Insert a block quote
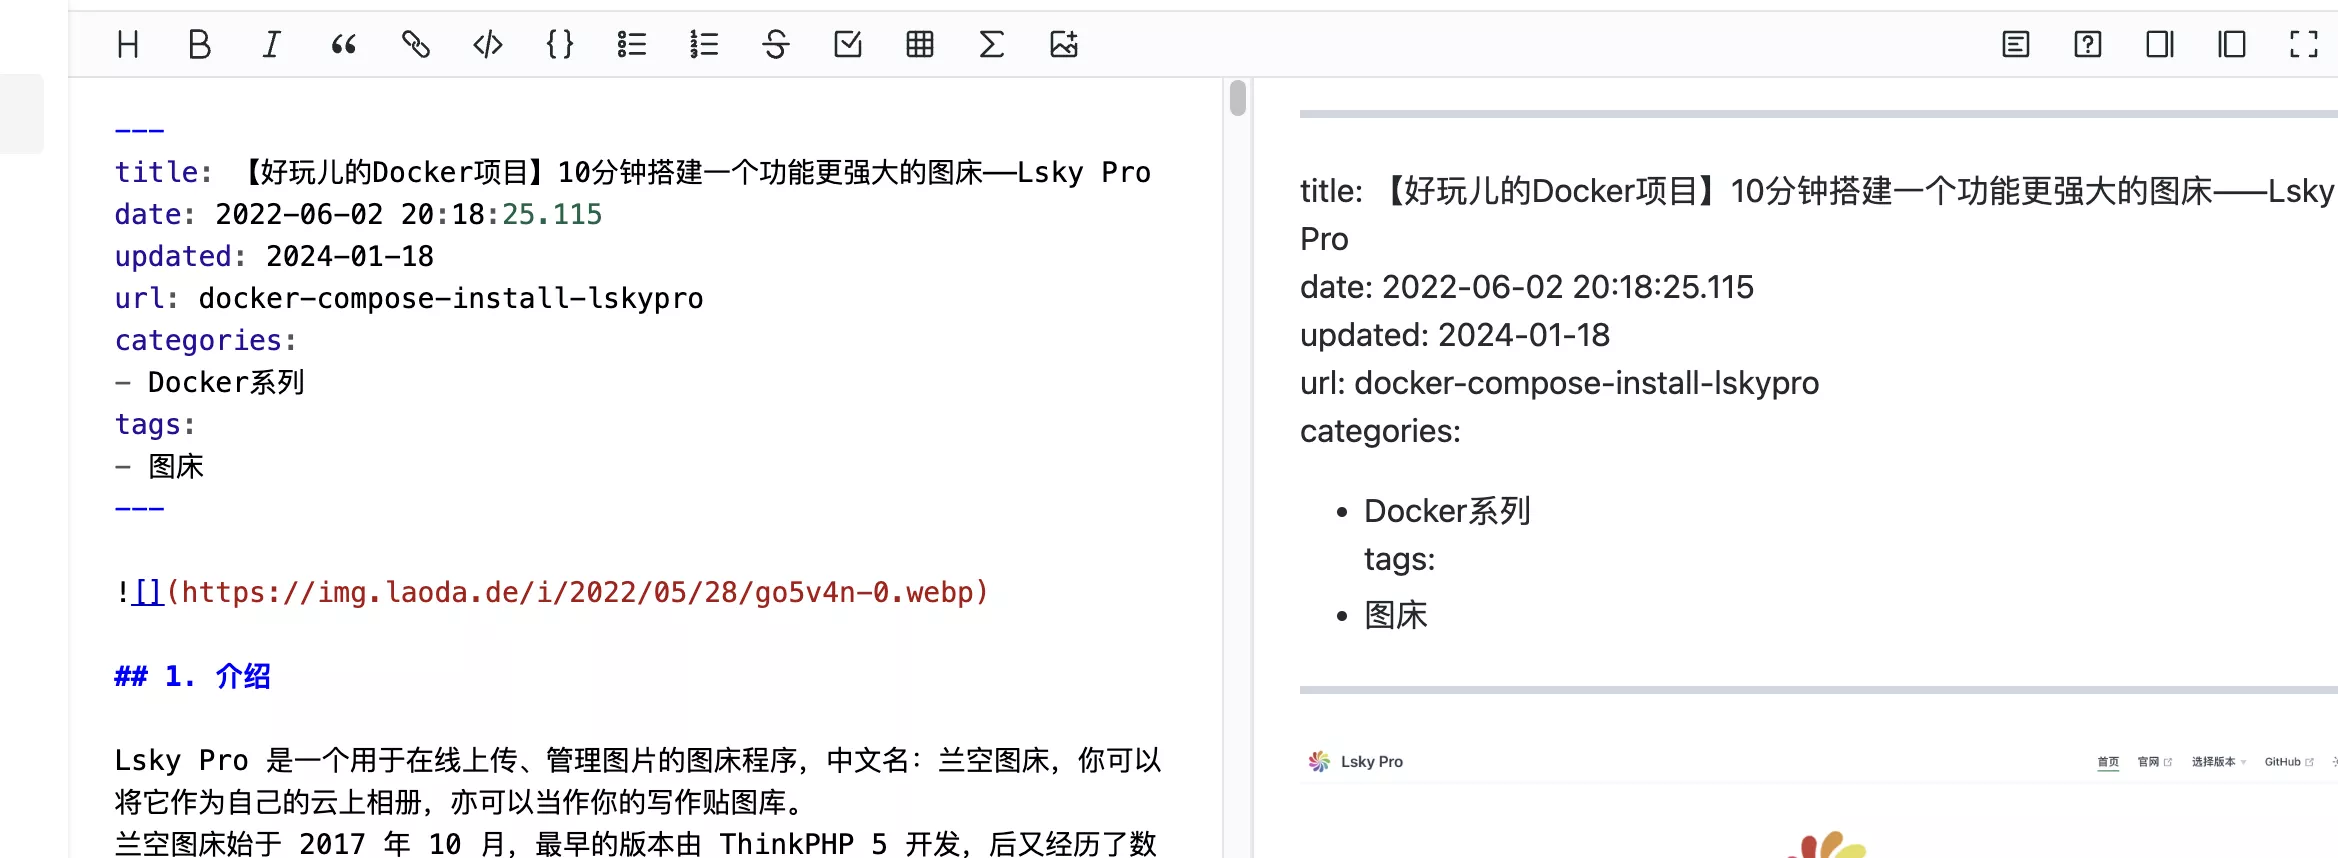Image resolution: width=2338 pixels, height=858 pixels. (343, 44)
